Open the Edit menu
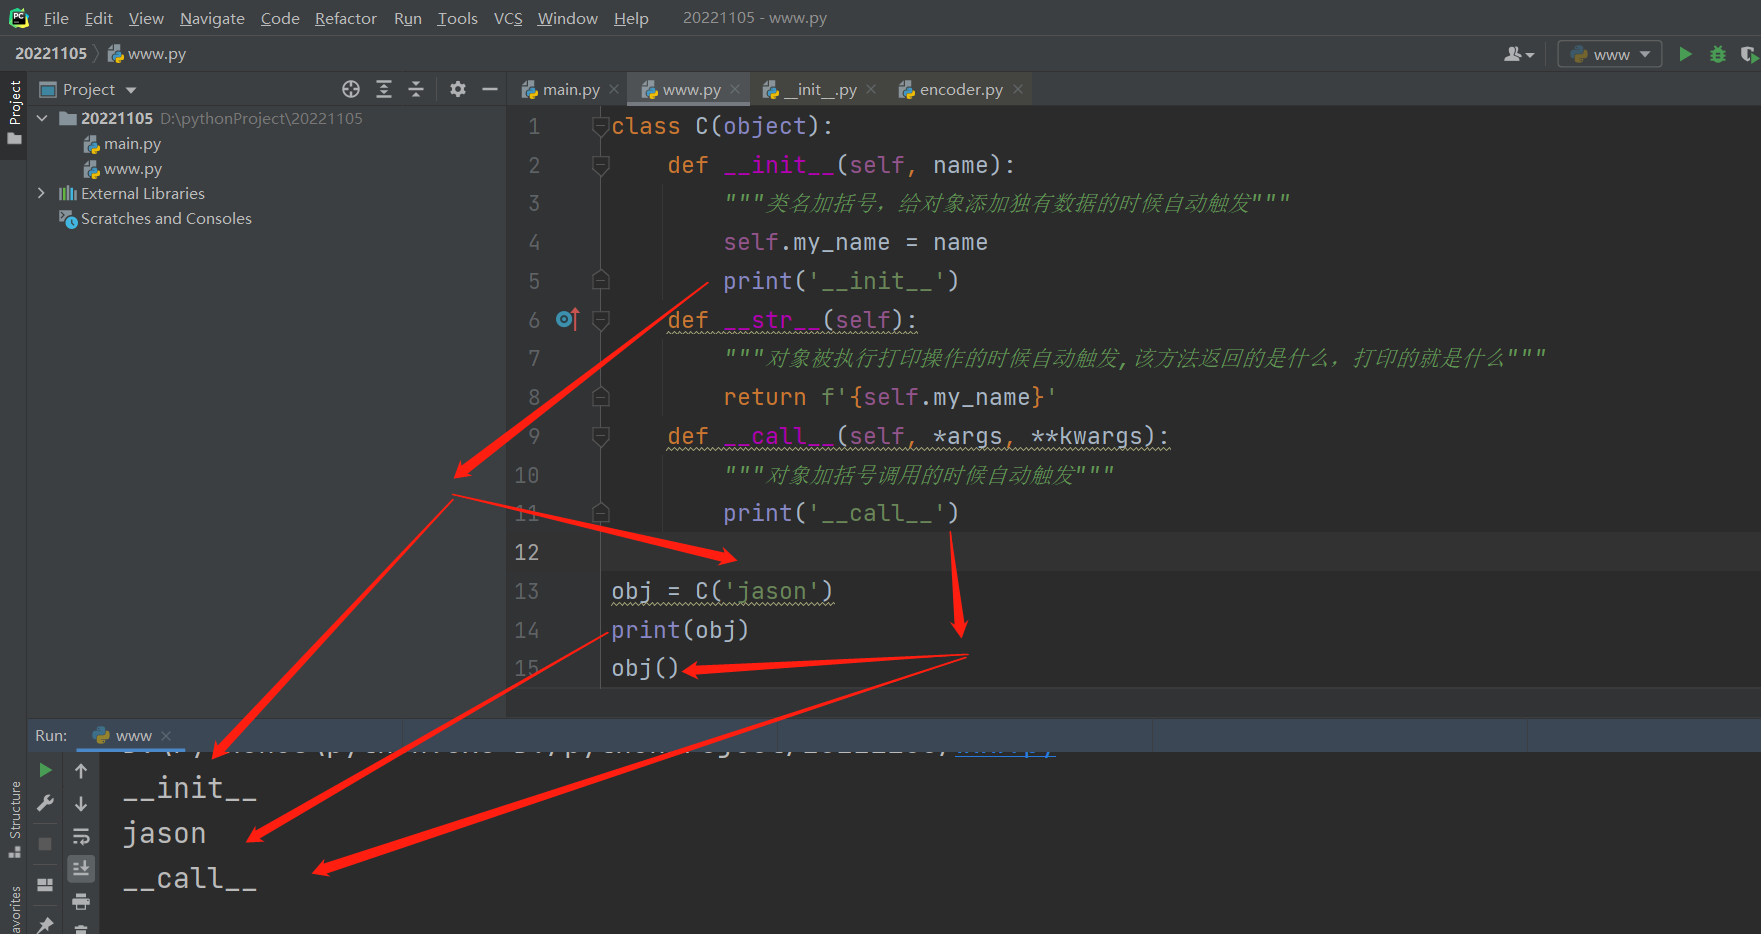Image resolution: width=1761 pixels, height=934 pixels. [x=98, y=18]
